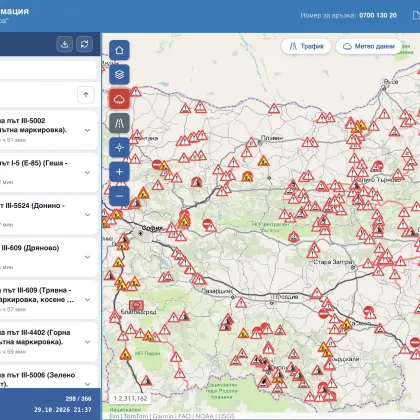420x420 pixels.
Task: Toggle the road traffic layer icon in map toolbar
Action: (x=119, y=123)
